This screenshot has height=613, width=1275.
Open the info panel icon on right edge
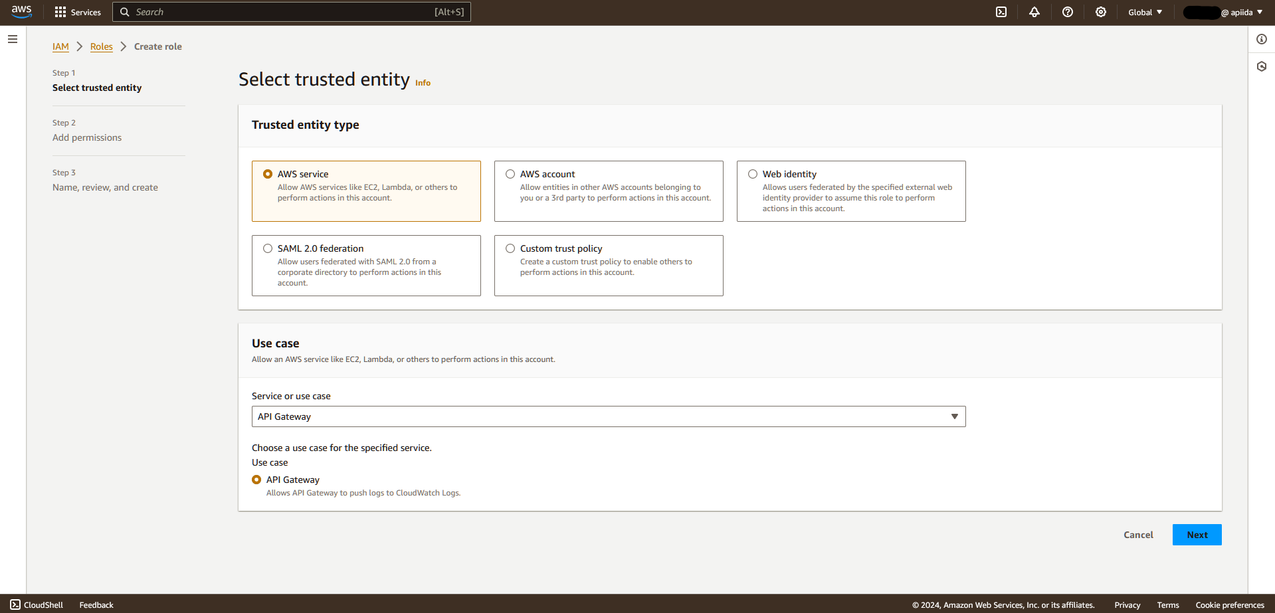[1262, 39]
